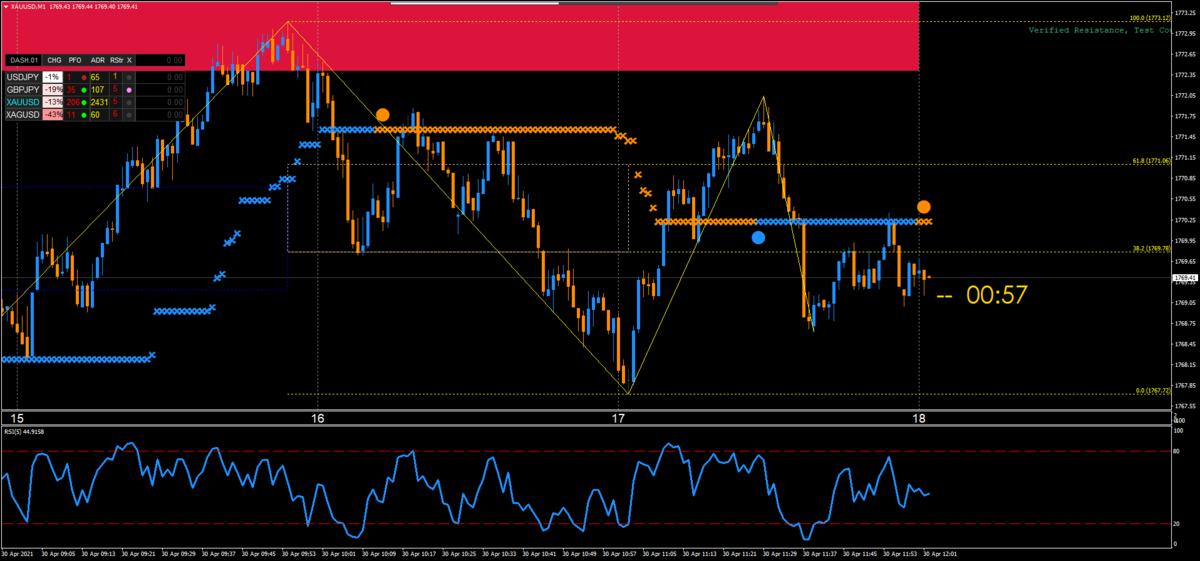Viewport: 1200px width, 561px height.
Task: Click the RSI(5) 44.9158 indicator label
Action: tap(24, 432)
